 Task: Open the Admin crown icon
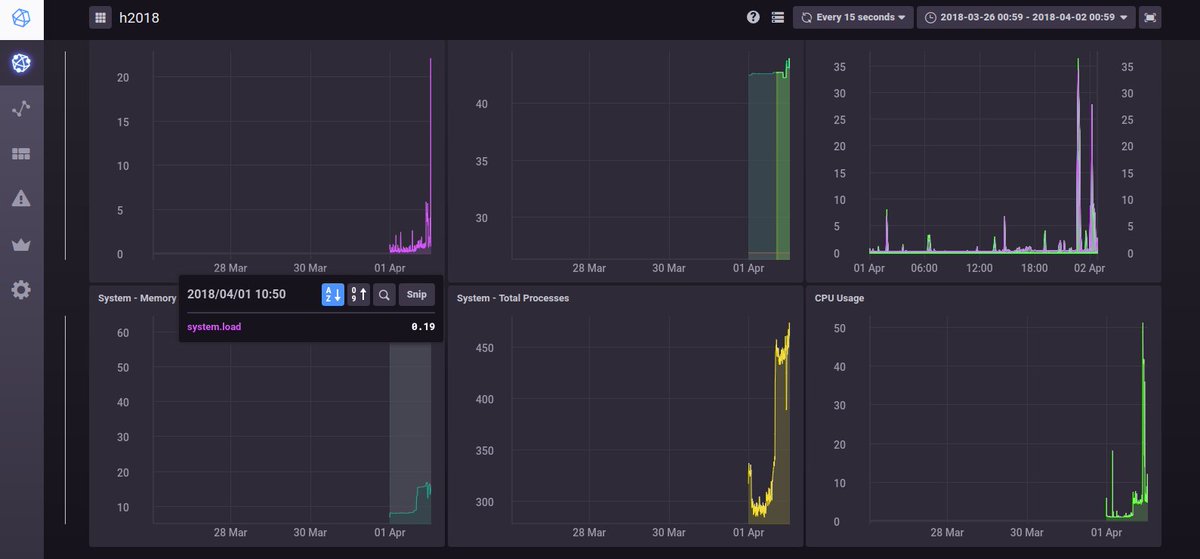(21, 244)
